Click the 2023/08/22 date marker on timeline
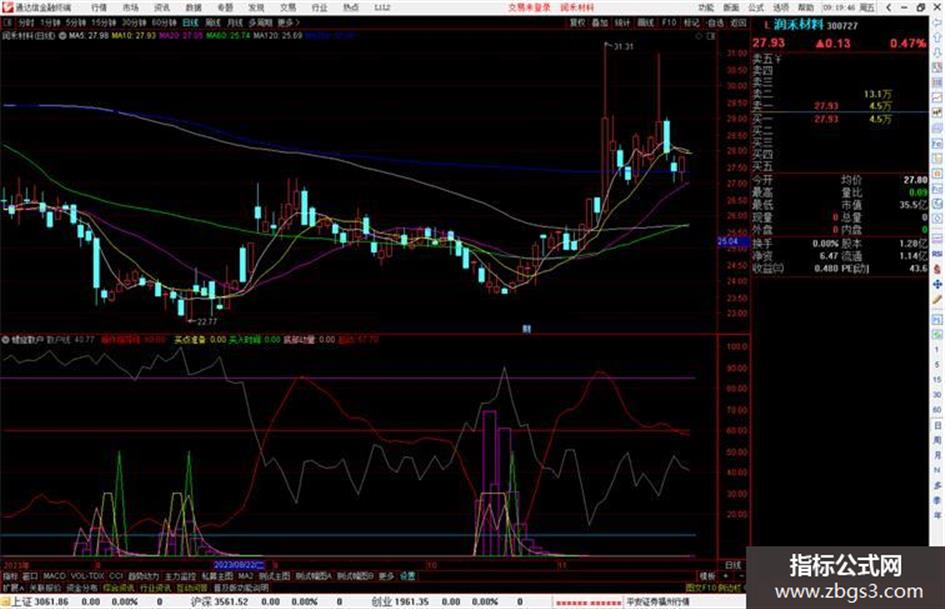The height and width of the screenshot is (609, 945). [x=239, y=566]
